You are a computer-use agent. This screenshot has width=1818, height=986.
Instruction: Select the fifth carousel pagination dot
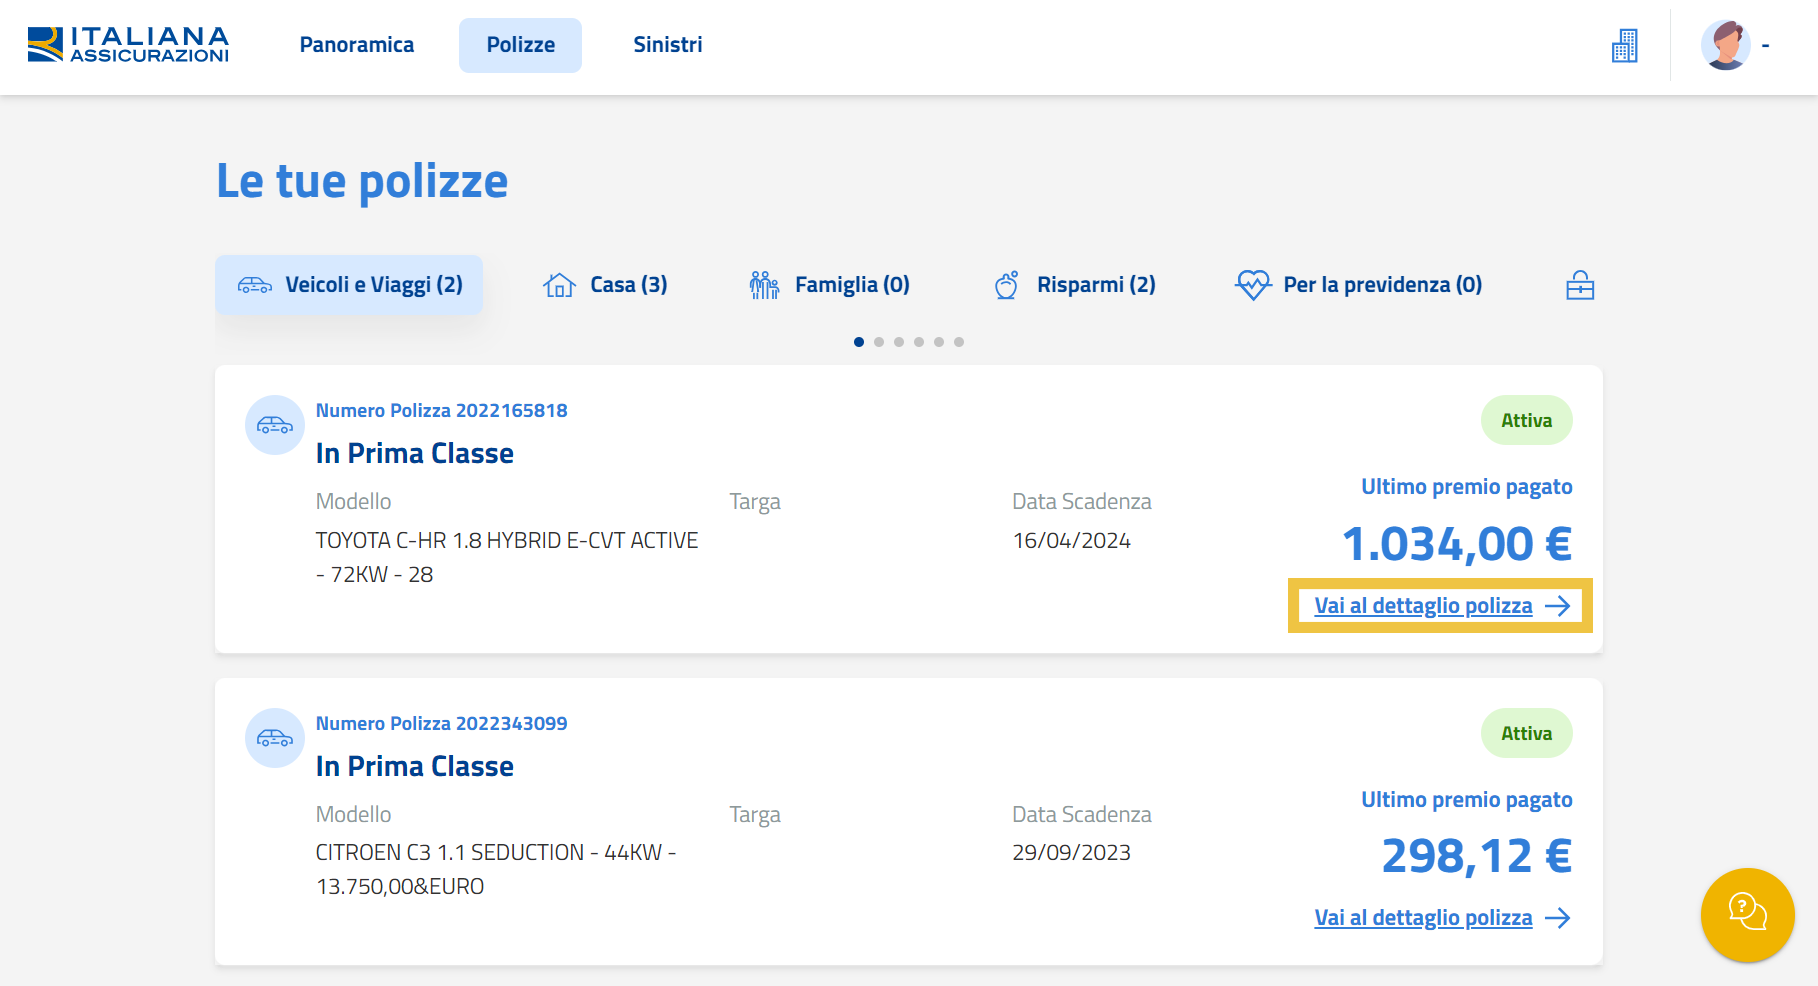click(939, 342)
